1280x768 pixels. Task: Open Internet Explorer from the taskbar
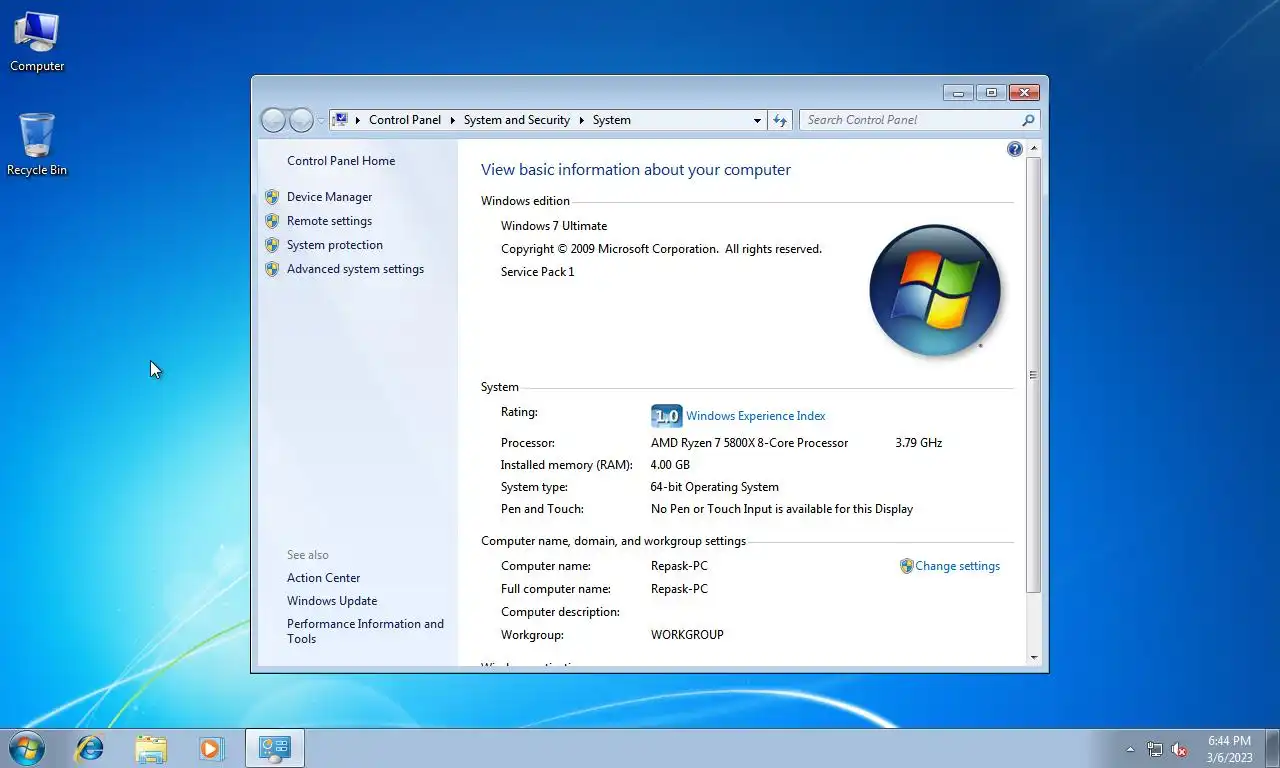click(x=90, y=748)
